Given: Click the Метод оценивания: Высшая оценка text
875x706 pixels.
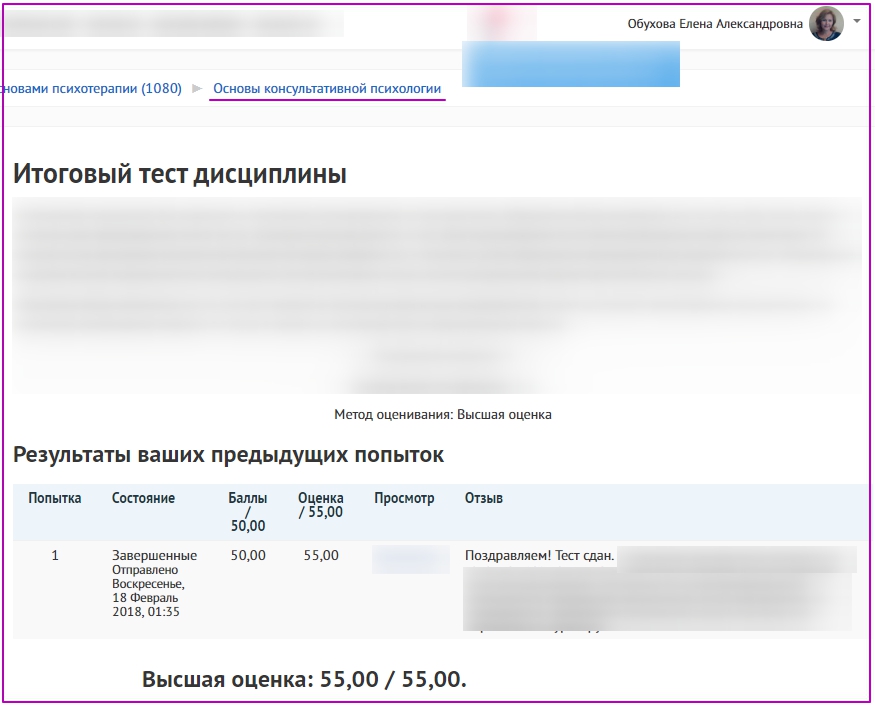Looking at the screenshot, I should [x=442, y=414].
